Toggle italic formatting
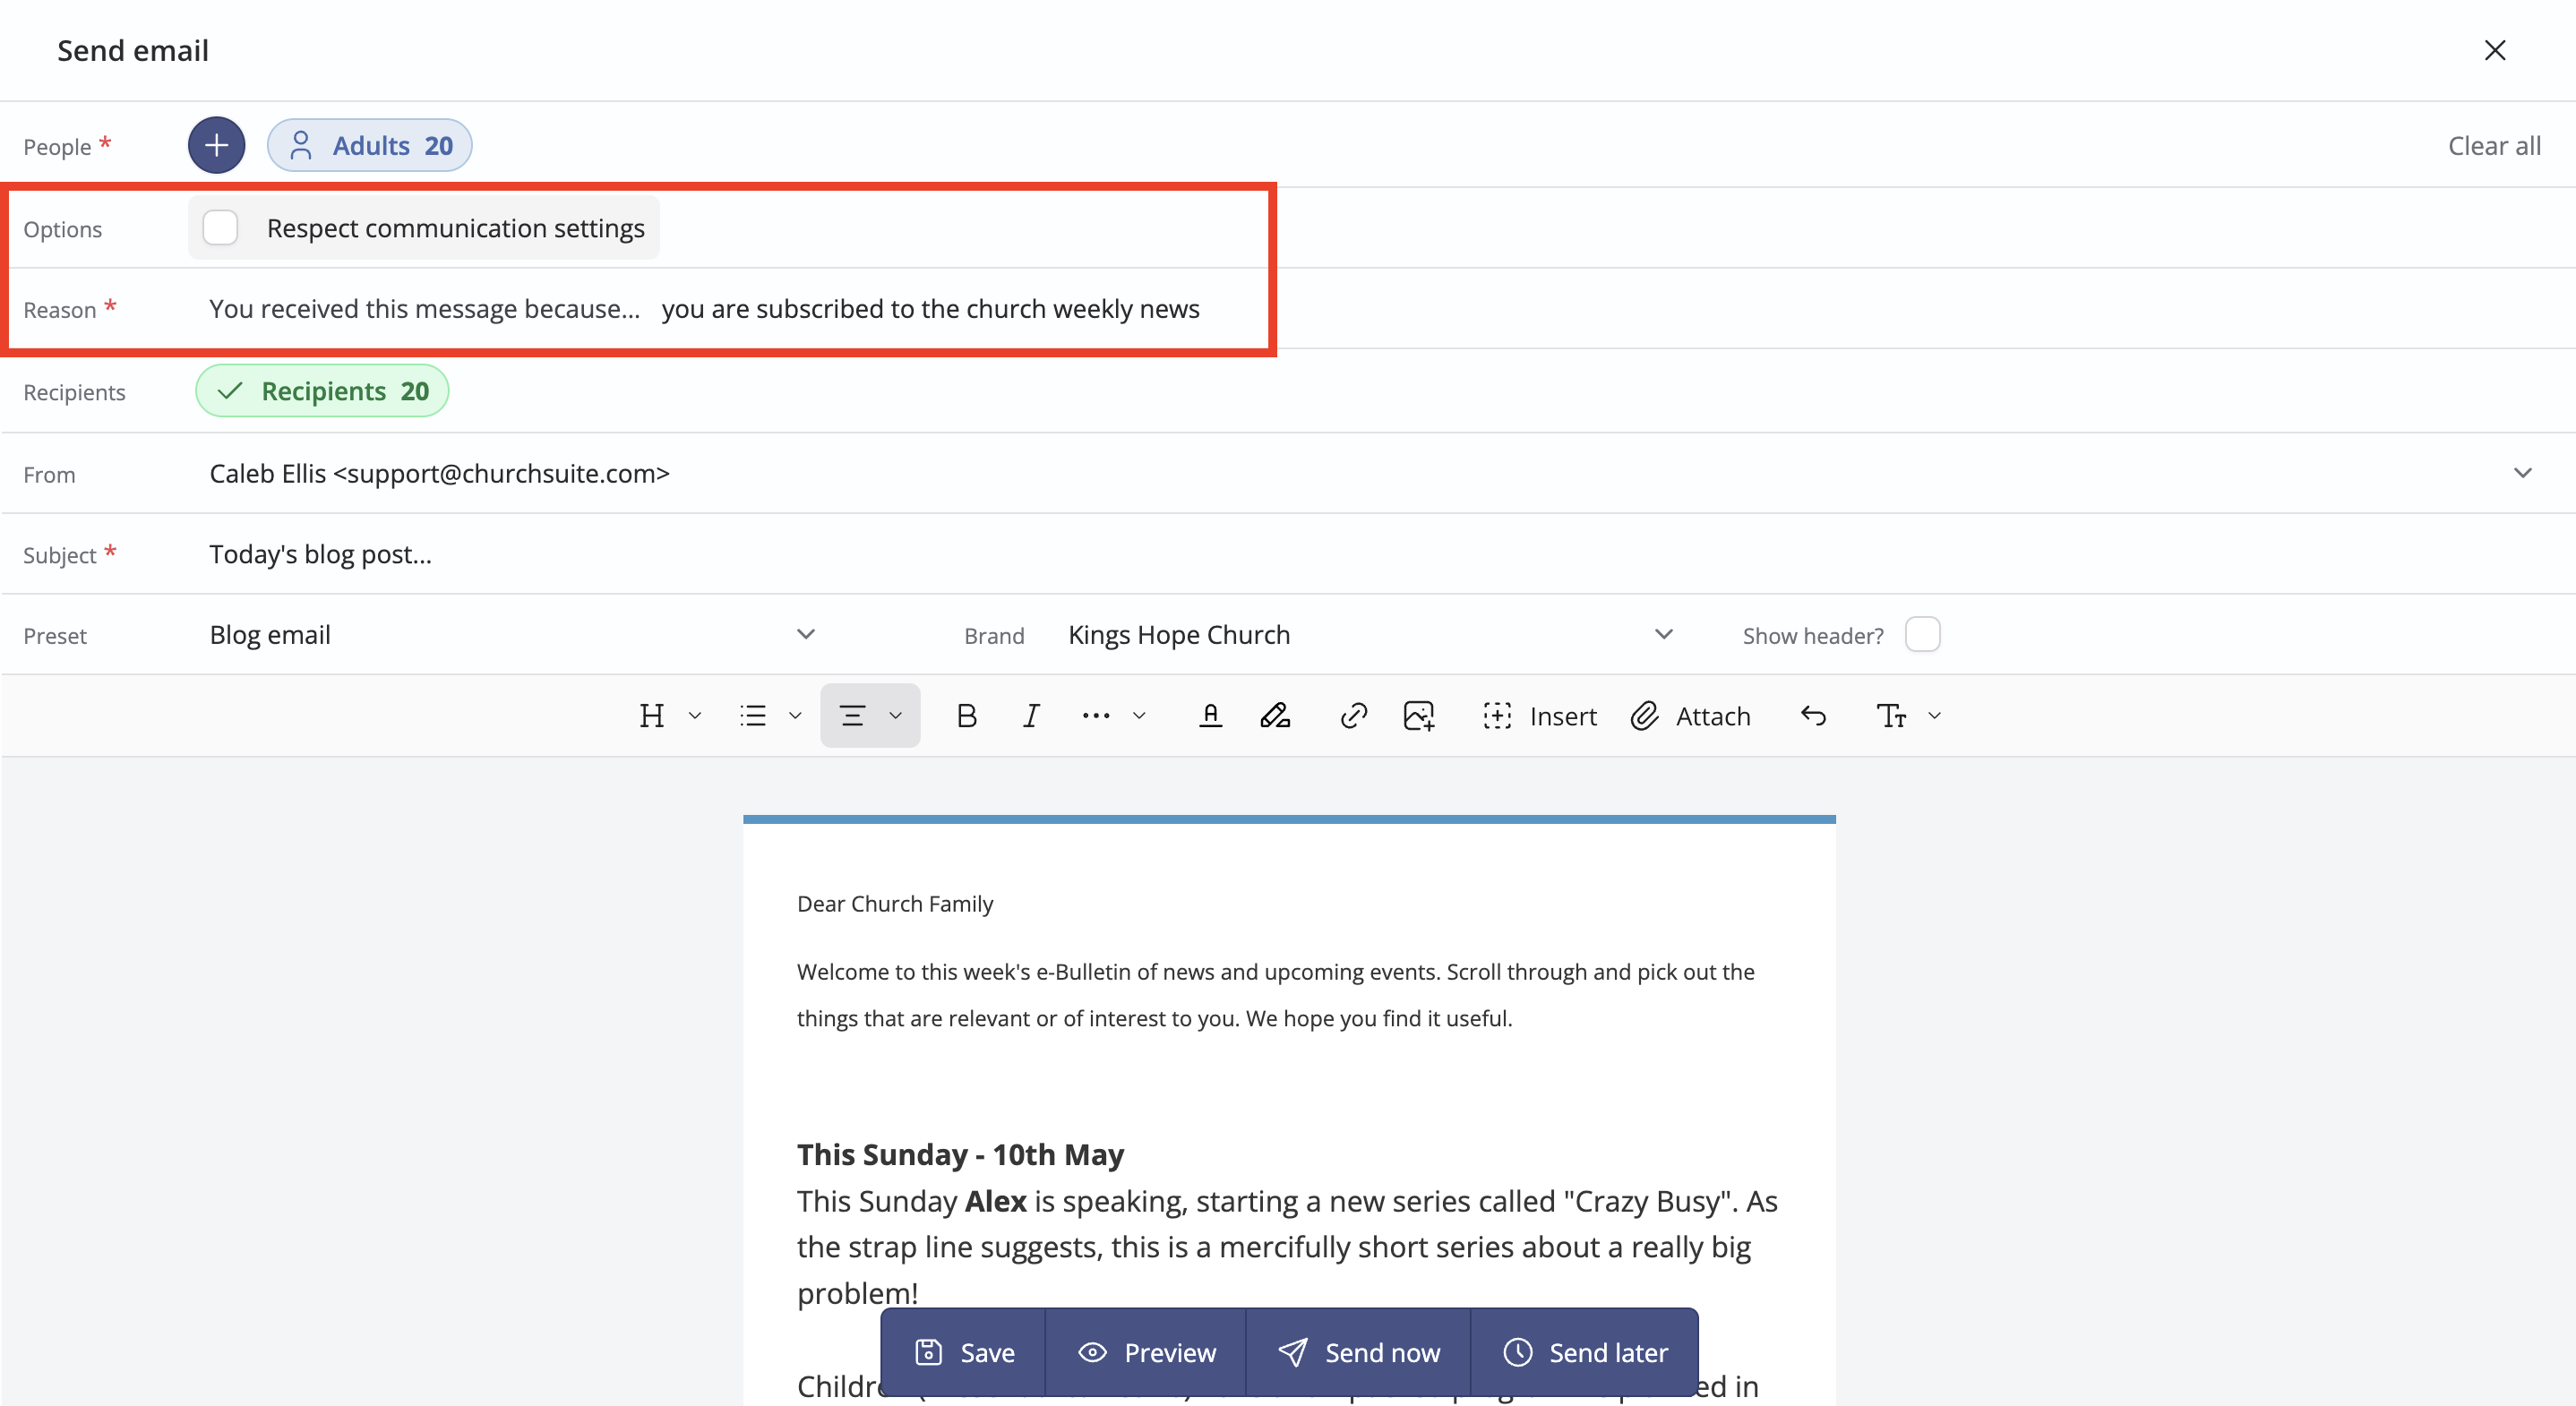Image resolution: width=2576 pixels, height=1406 pixels. click(x=1031, y=716)
